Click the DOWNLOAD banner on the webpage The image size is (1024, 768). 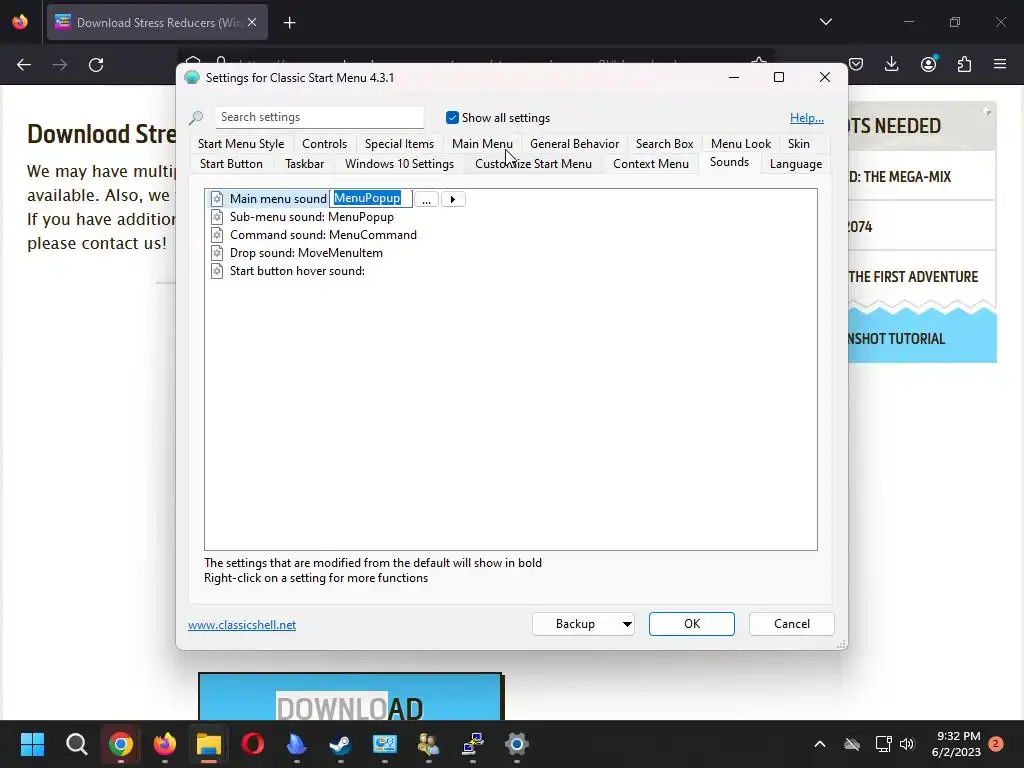[x=351, y=697]
